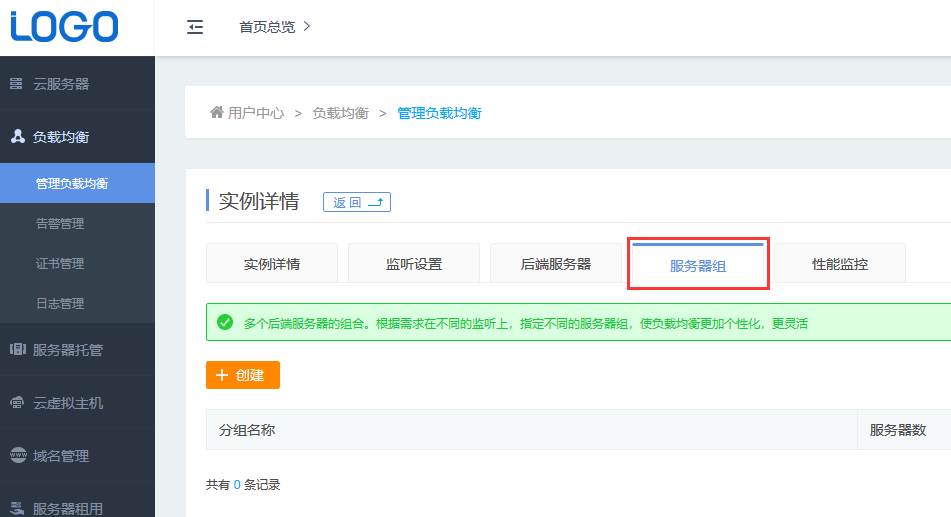Click the 返回 back button
The height and width of the screenshot is (517, 951).
pyautogui.click(x=357, y=202)
